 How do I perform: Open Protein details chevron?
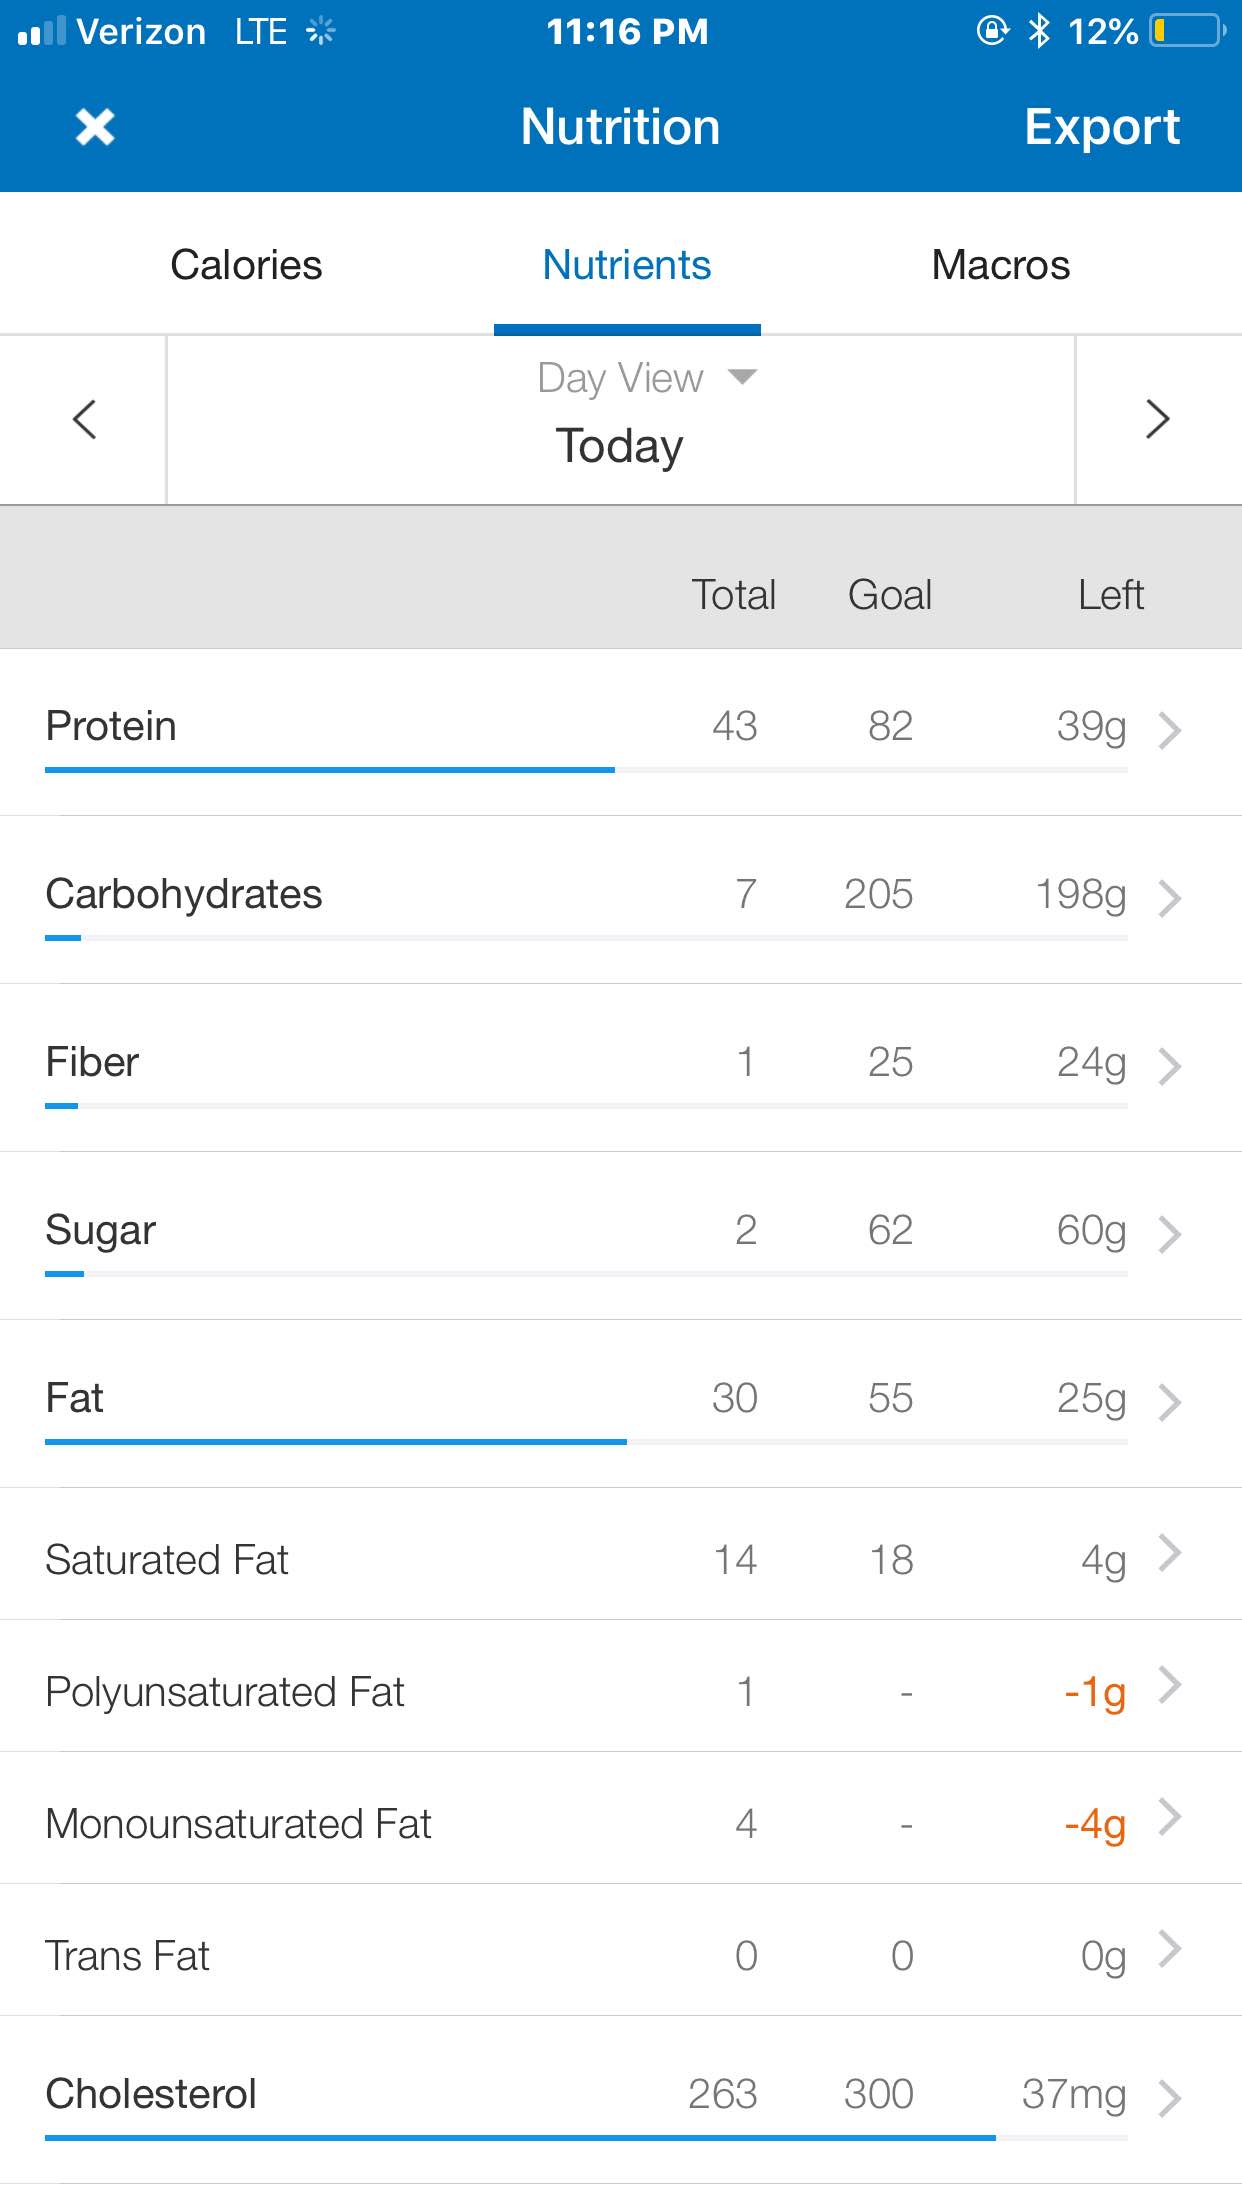pyautogui.click(x=1169, y=730)
